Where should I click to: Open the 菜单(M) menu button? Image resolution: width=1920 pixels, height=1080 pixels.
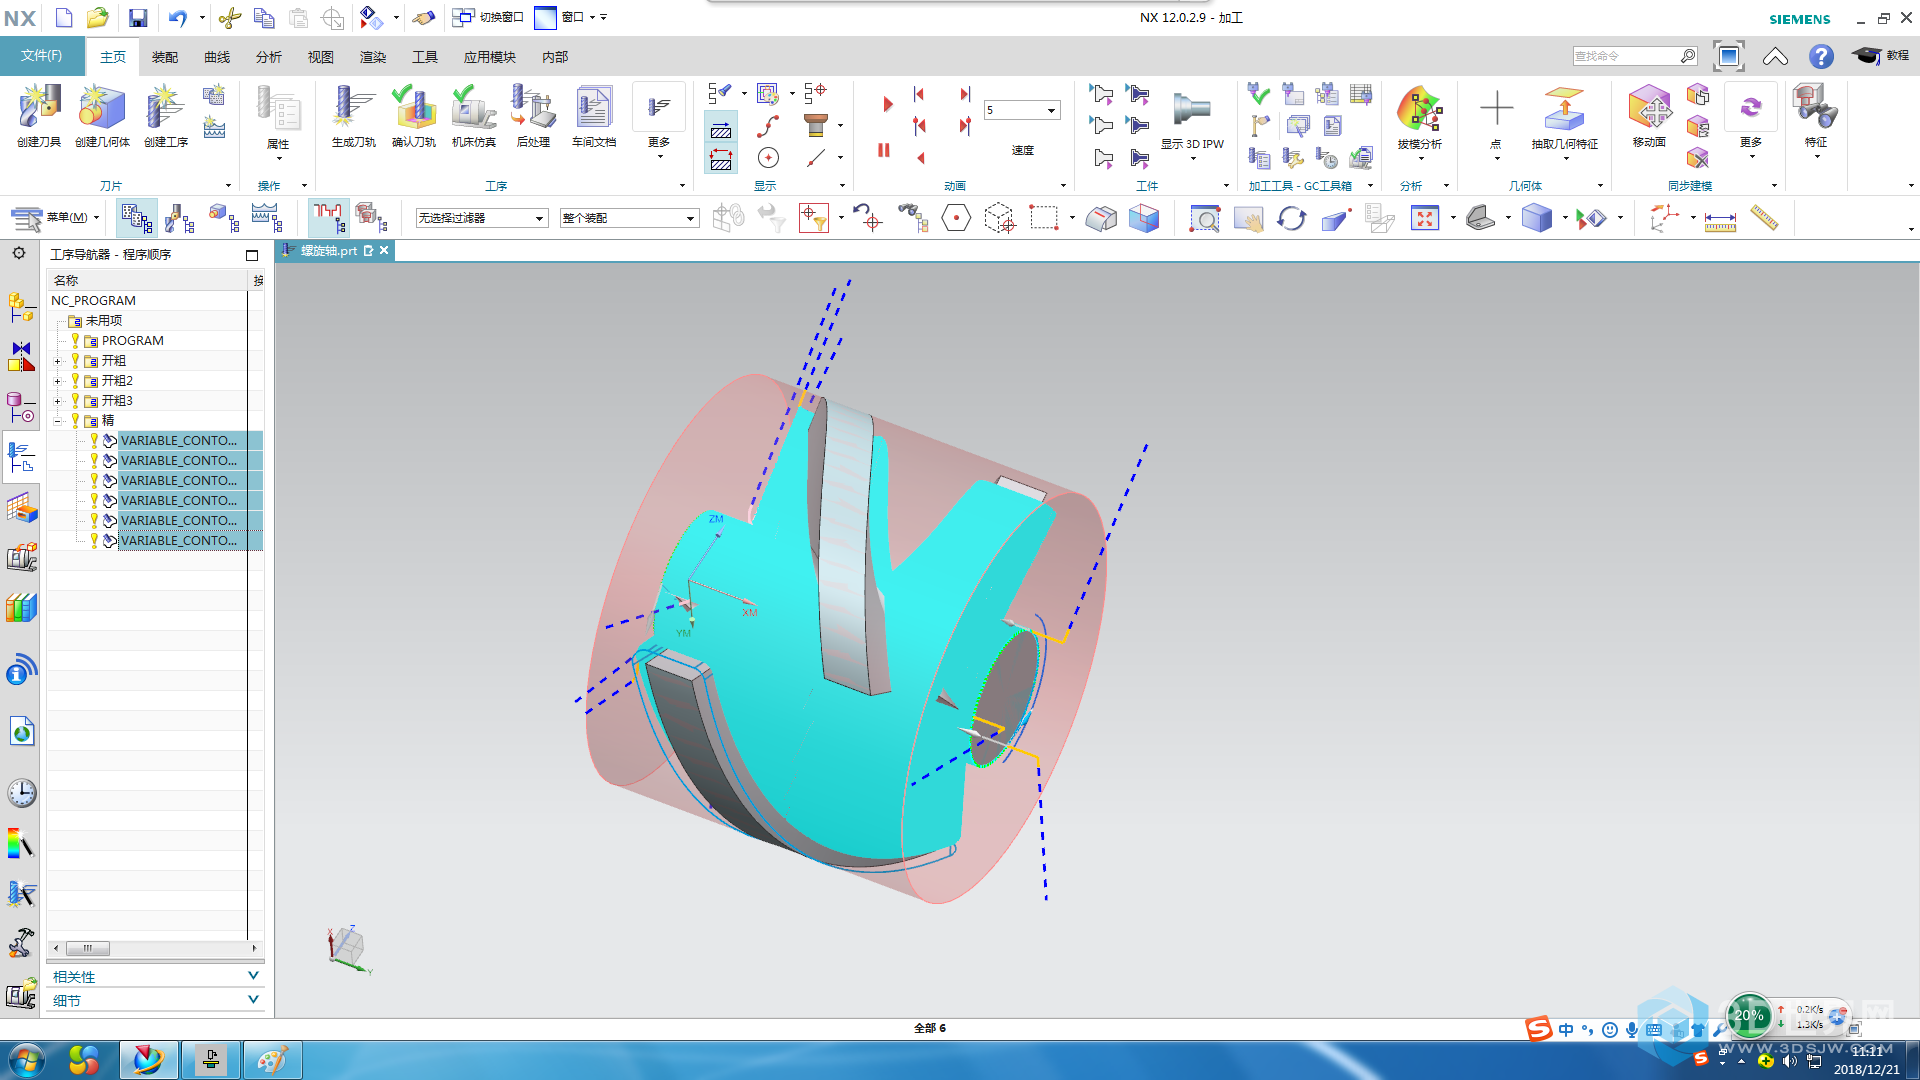pos(54,217)
